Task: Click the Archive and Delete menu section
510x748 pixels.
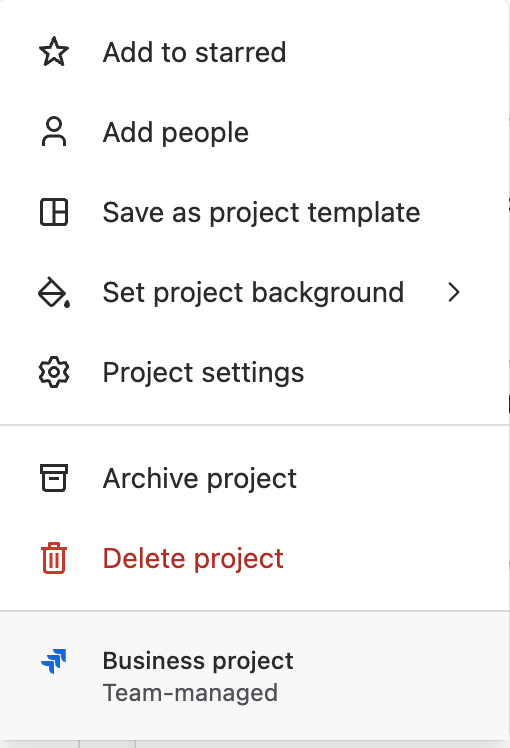Action: tap(255, 518)
